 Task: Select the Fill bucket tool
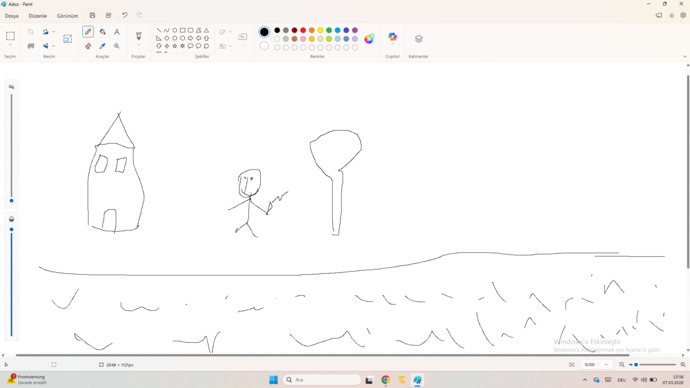pyautogui.click(x=103, y=32)
